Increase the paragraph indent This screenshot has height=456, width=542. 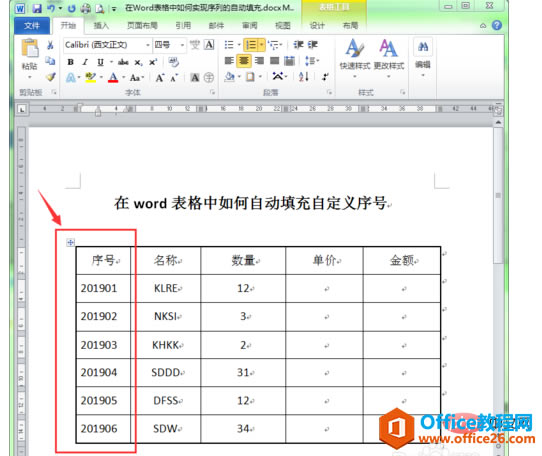[312, 45]
